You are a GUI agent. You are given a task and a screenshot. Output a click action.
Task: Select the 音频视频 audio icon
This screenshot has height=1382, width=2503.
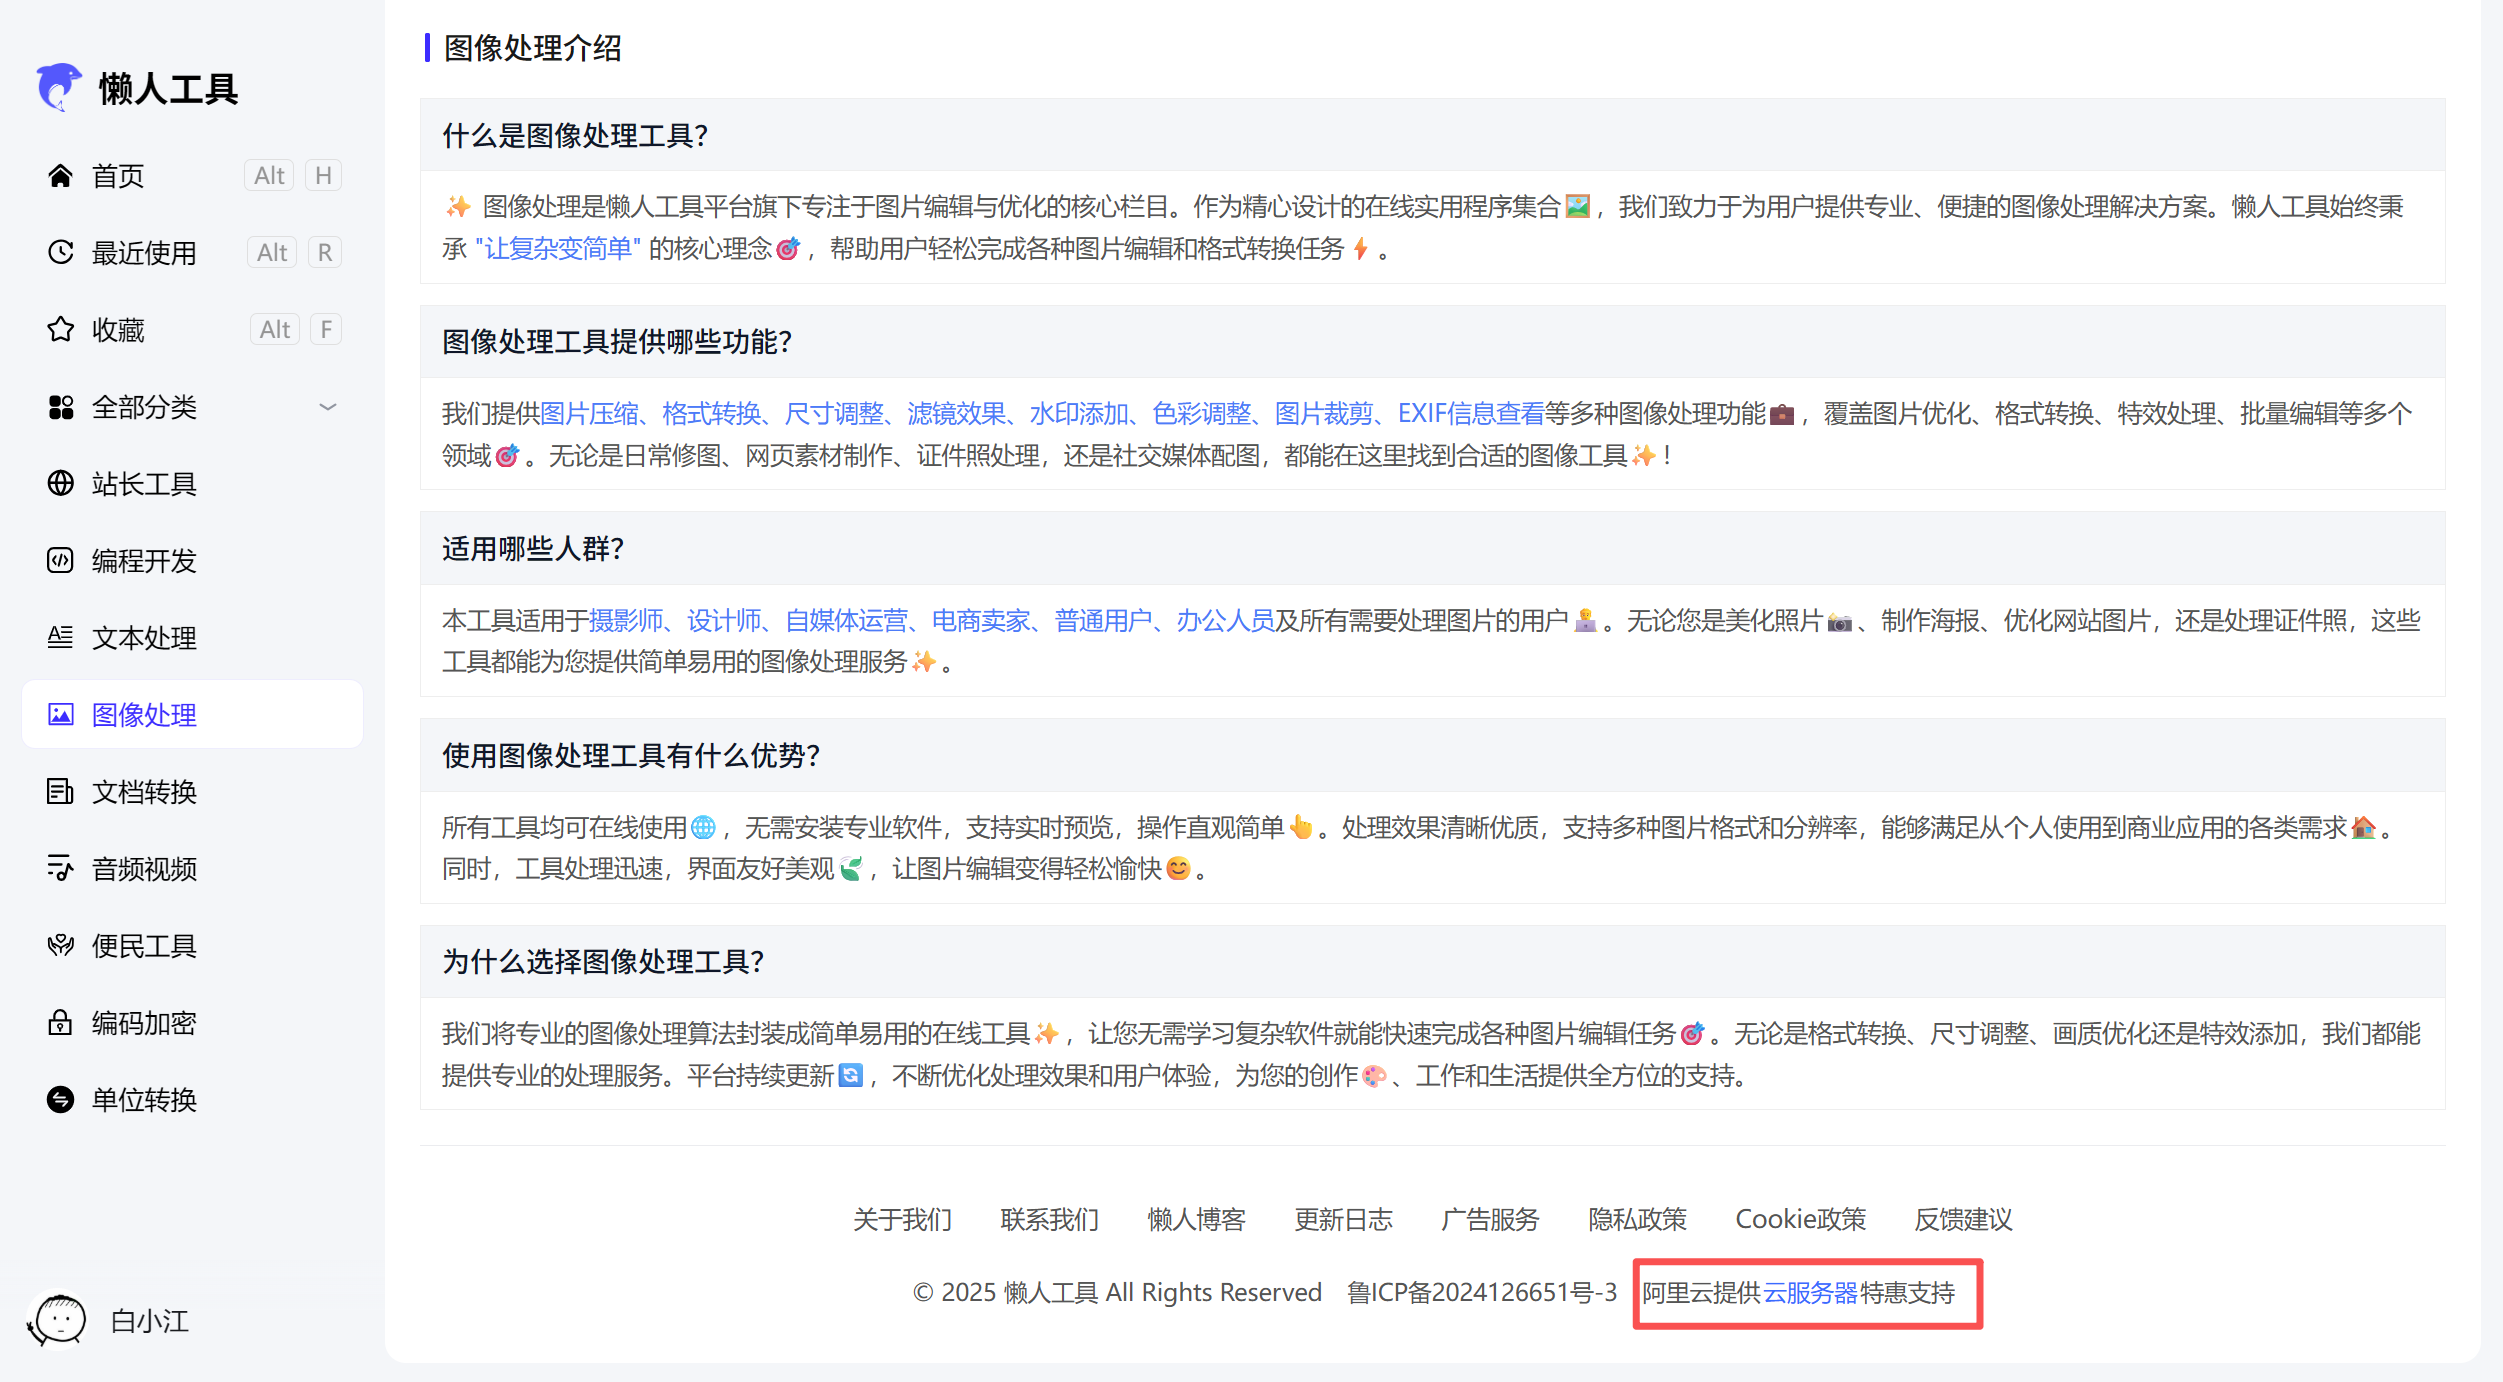pyautogui.click(x=60, y=868)
